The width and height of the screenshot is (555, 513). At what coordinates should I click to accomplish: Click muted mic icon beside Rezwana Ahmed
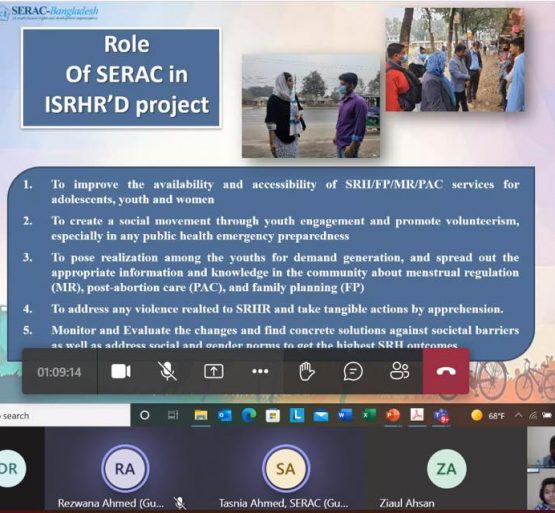(180, 503)
